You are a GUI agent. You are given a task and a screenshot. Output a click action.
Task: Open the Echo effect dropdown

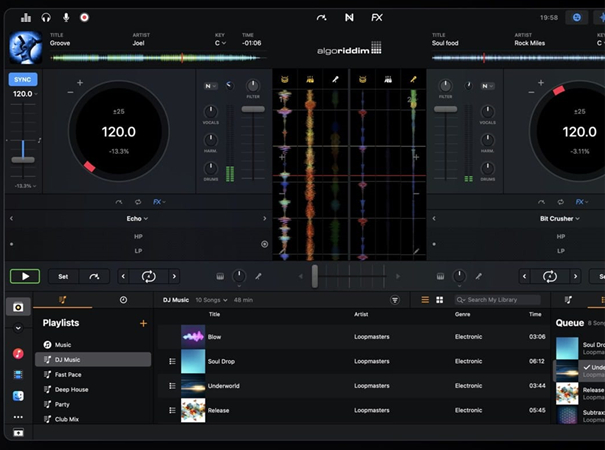[137, 218]
